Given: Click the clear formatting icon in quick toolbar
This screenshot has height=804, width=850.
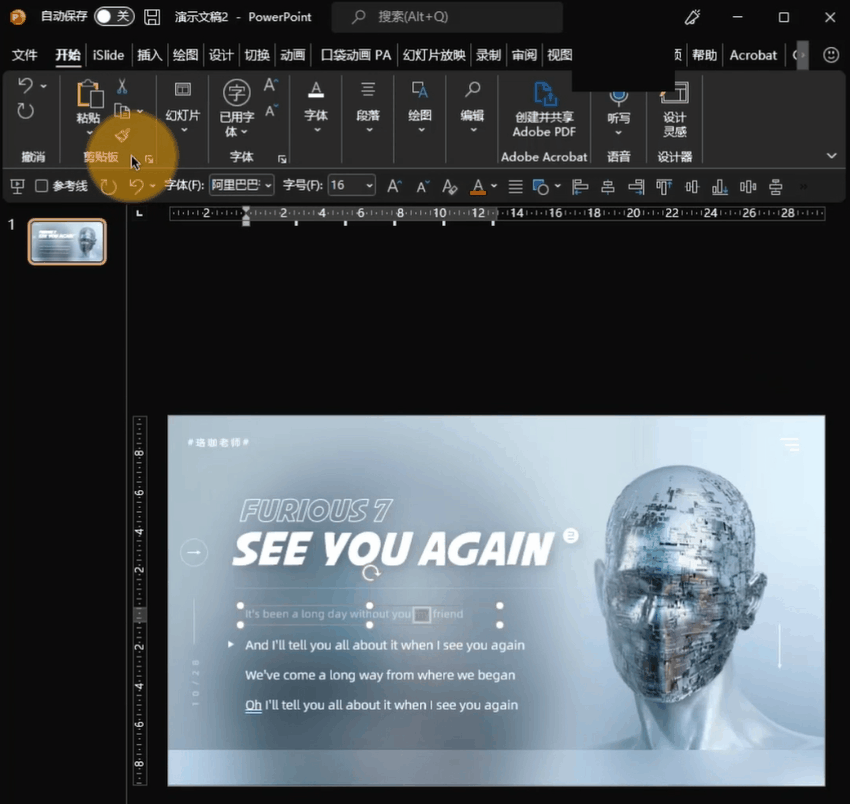Looking at the screenshot, I should coord(449,186).
